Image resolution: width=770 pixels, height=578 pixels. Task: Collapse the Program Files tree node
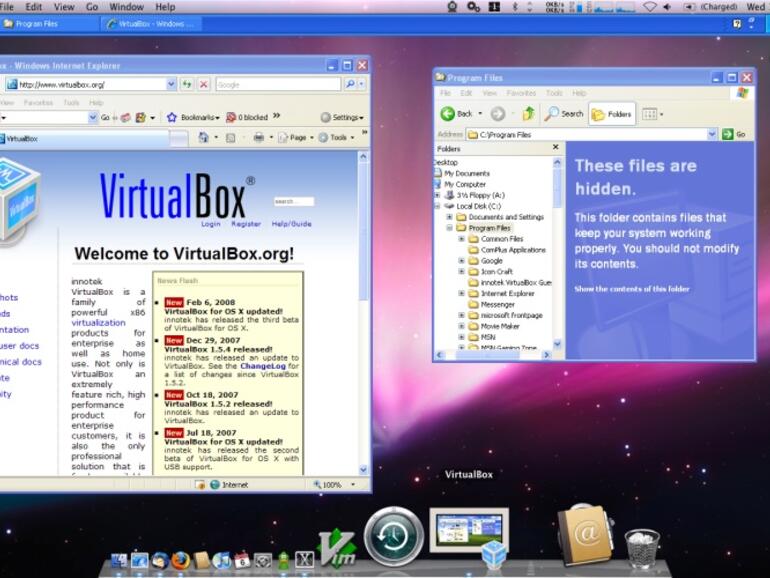click(449, 228)
